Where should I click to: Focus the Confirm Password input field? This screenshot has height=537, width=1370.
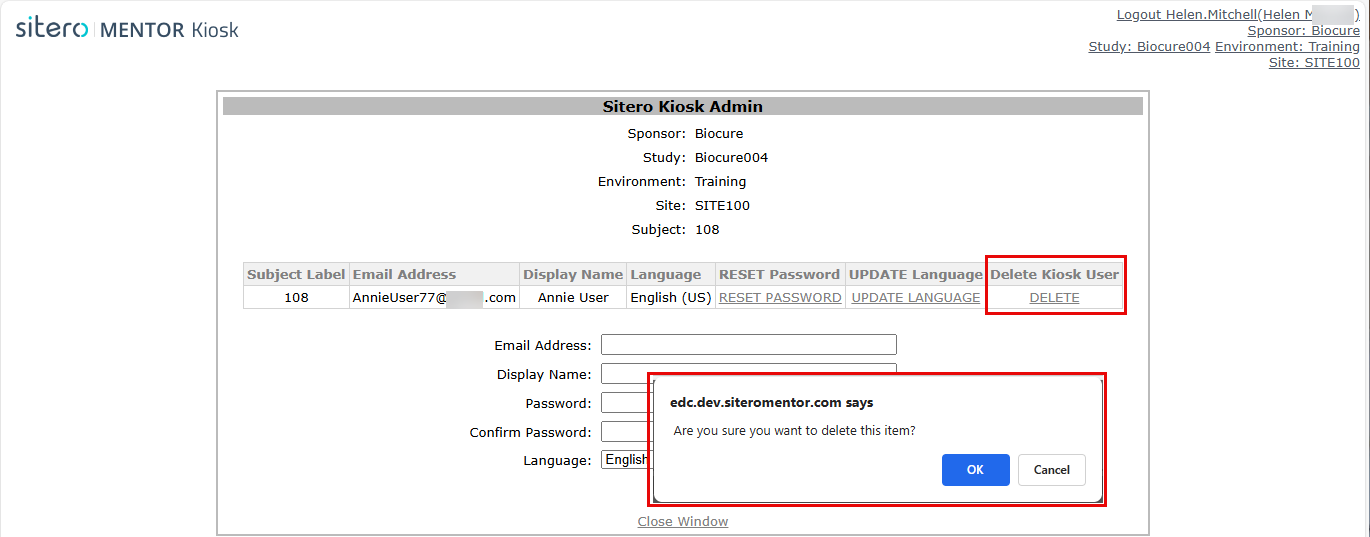click(x=625, y=432)
